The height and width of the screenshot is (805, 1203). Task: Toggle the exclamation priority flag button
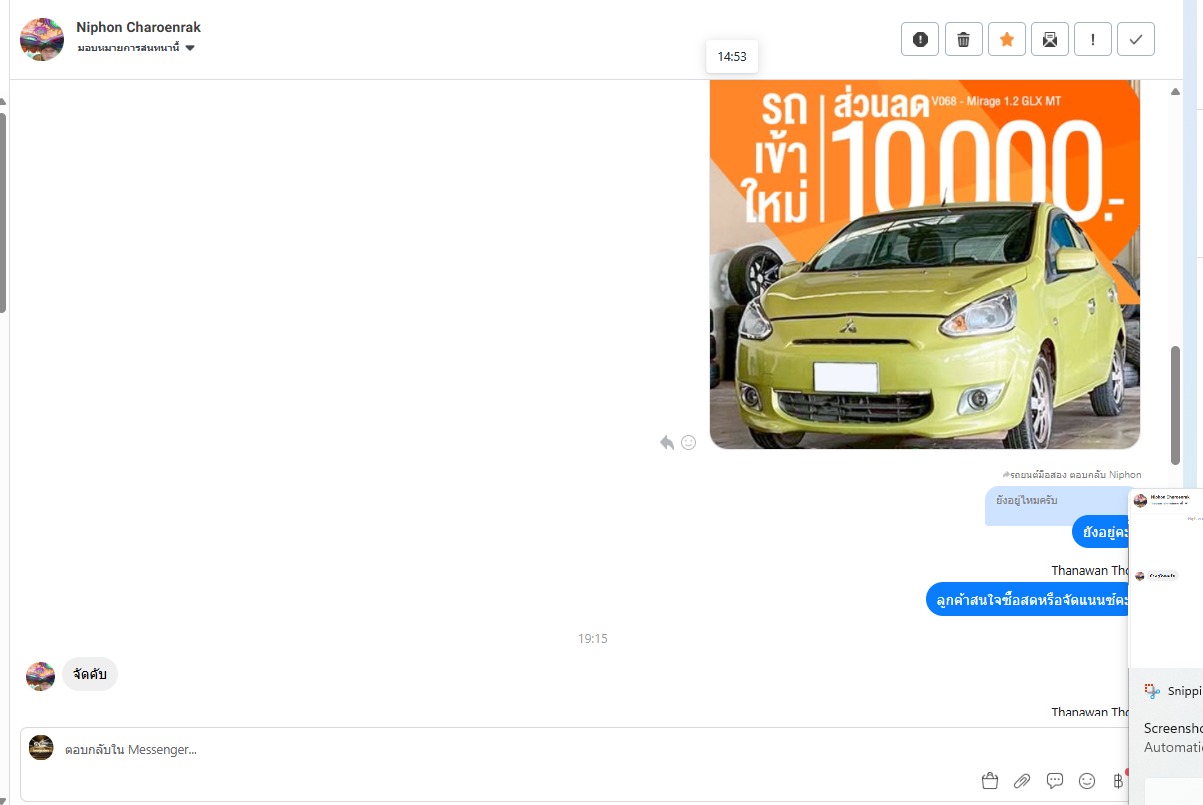pos(1092,39)
